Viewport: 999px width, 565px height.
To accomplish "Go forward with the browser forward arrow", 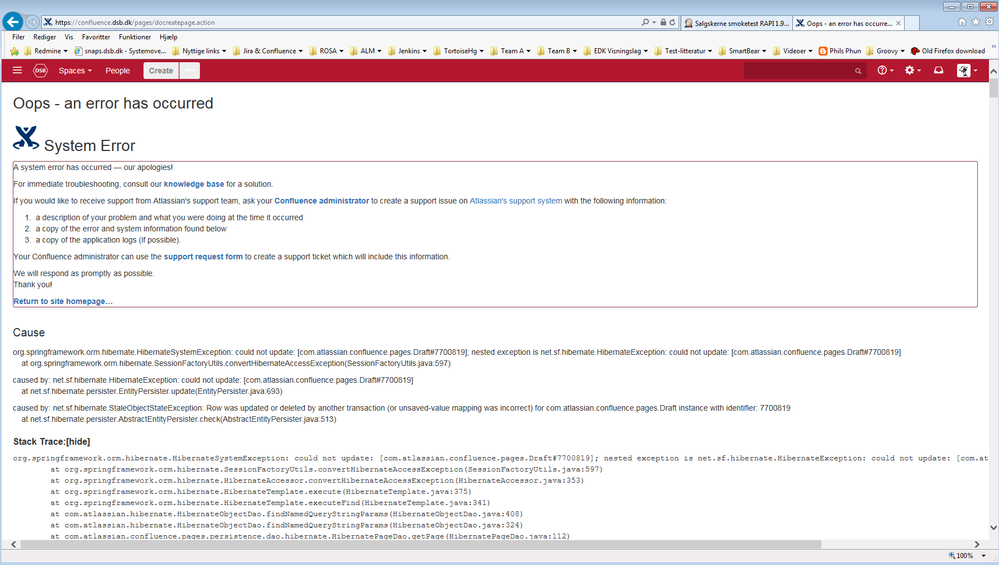I will 32,22.
